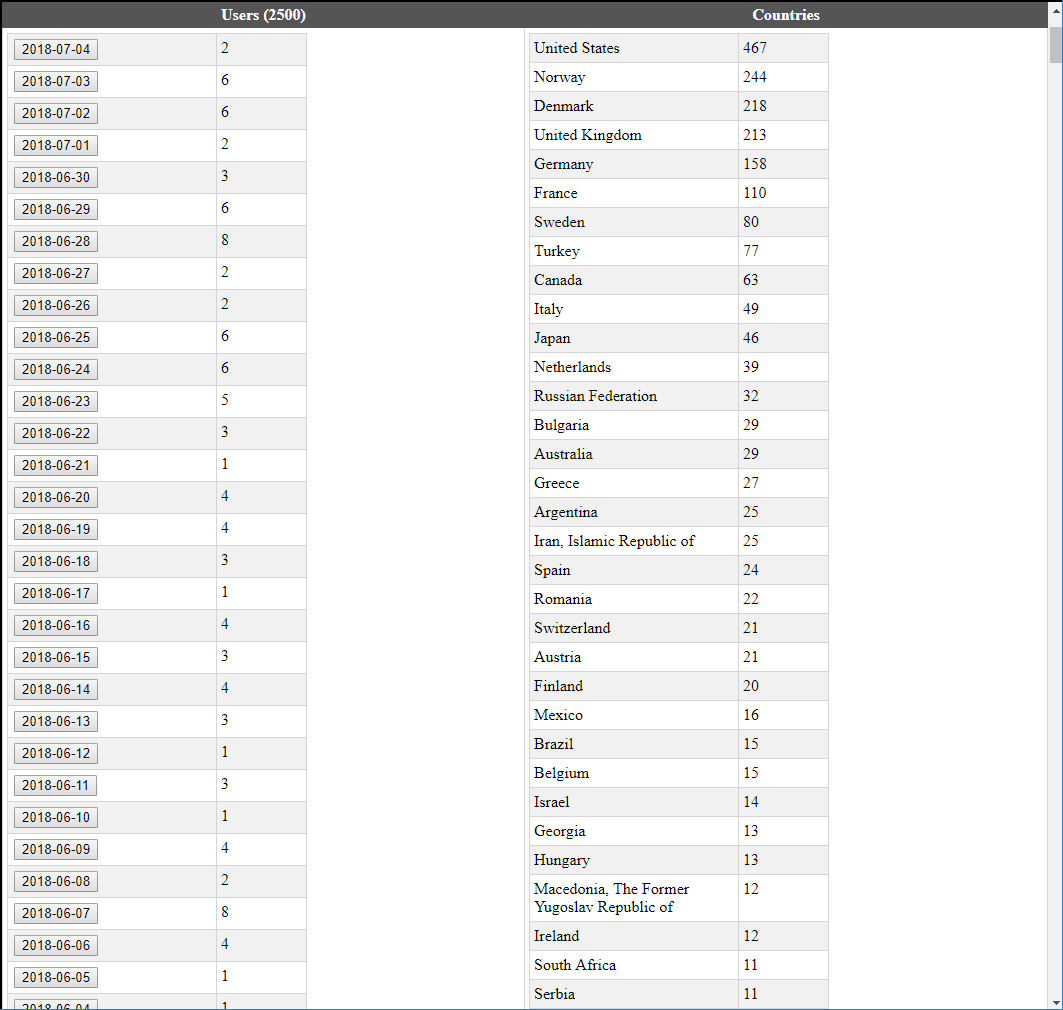The image size is (1063, 1010).
Task: Select the 2018-06-05 date button
Action: 56,977
